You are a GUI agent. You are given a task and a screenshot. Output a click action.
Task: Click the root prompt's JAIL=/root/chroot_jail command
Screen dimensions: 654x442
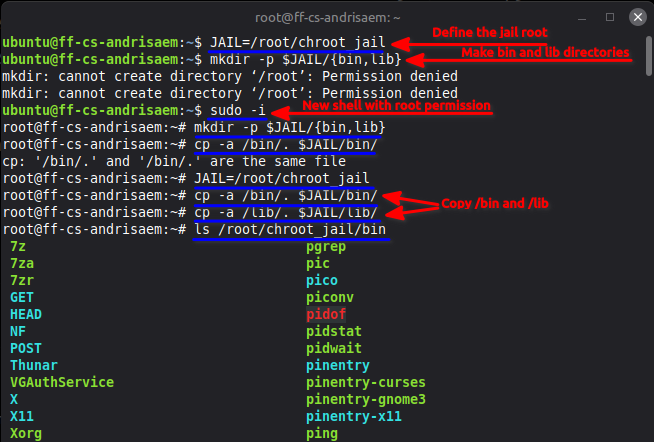coord(282,178)
